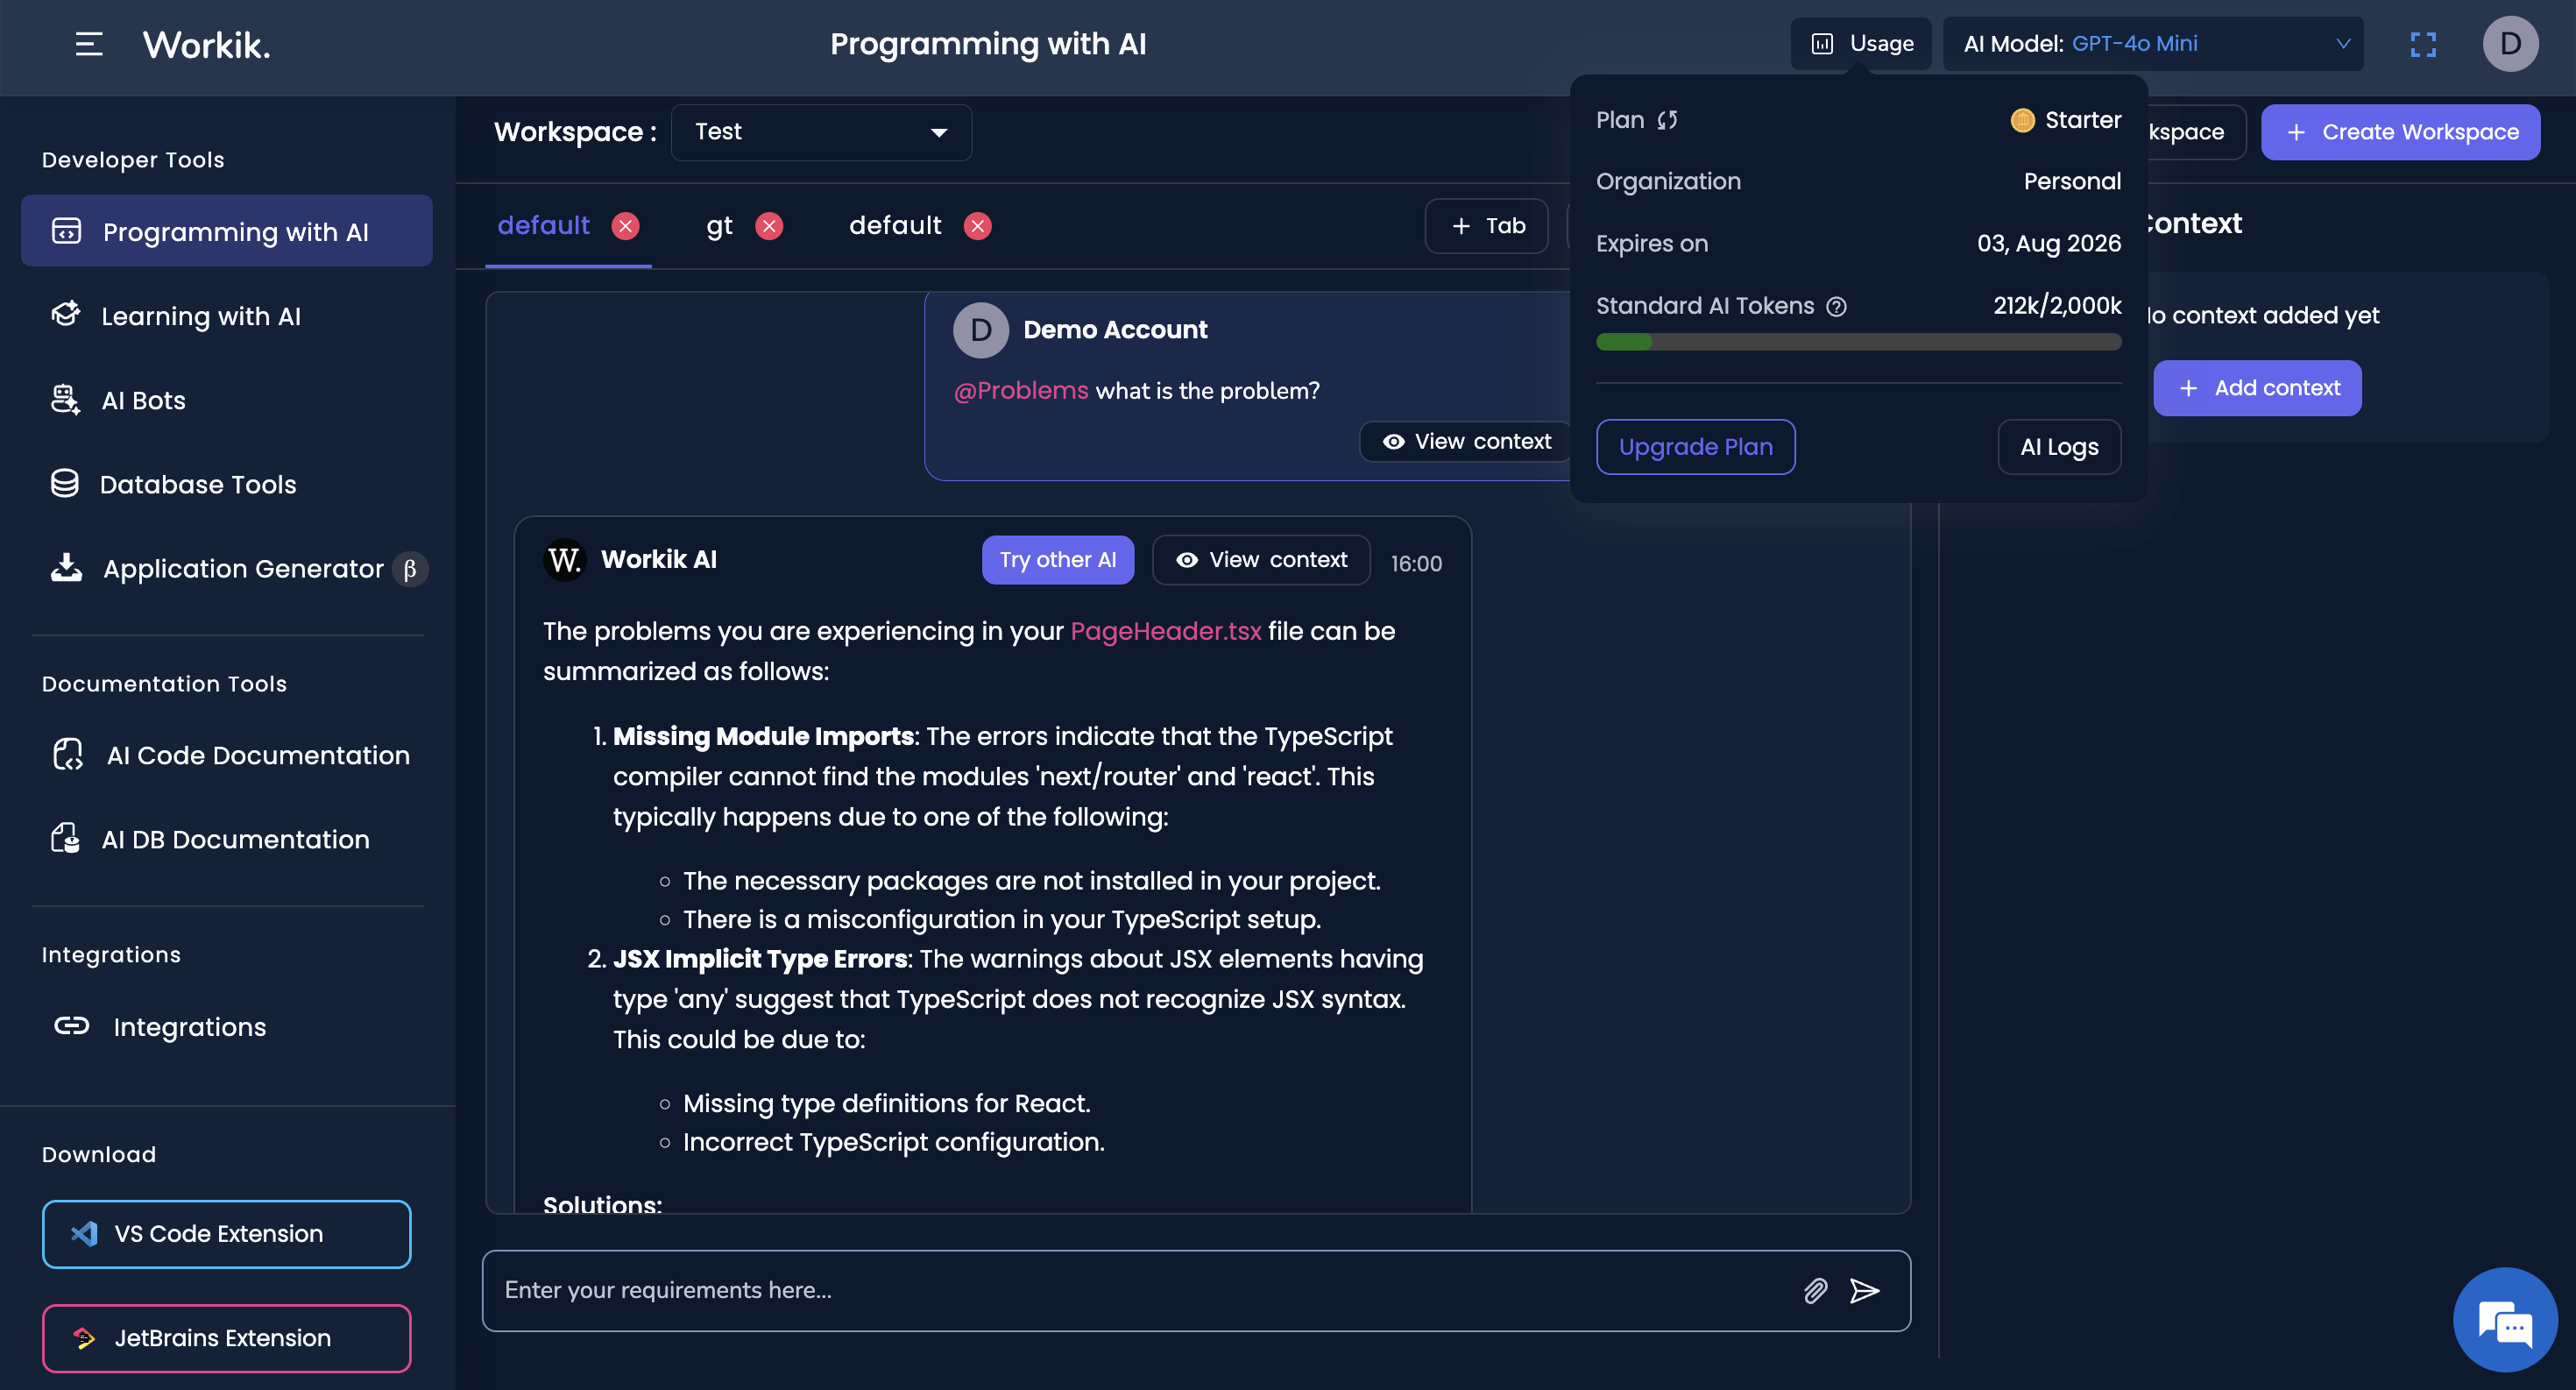Viewport: 2576px width, 1390px height.
Task: Click the requirements input field
Action: coord(1140,1291)
